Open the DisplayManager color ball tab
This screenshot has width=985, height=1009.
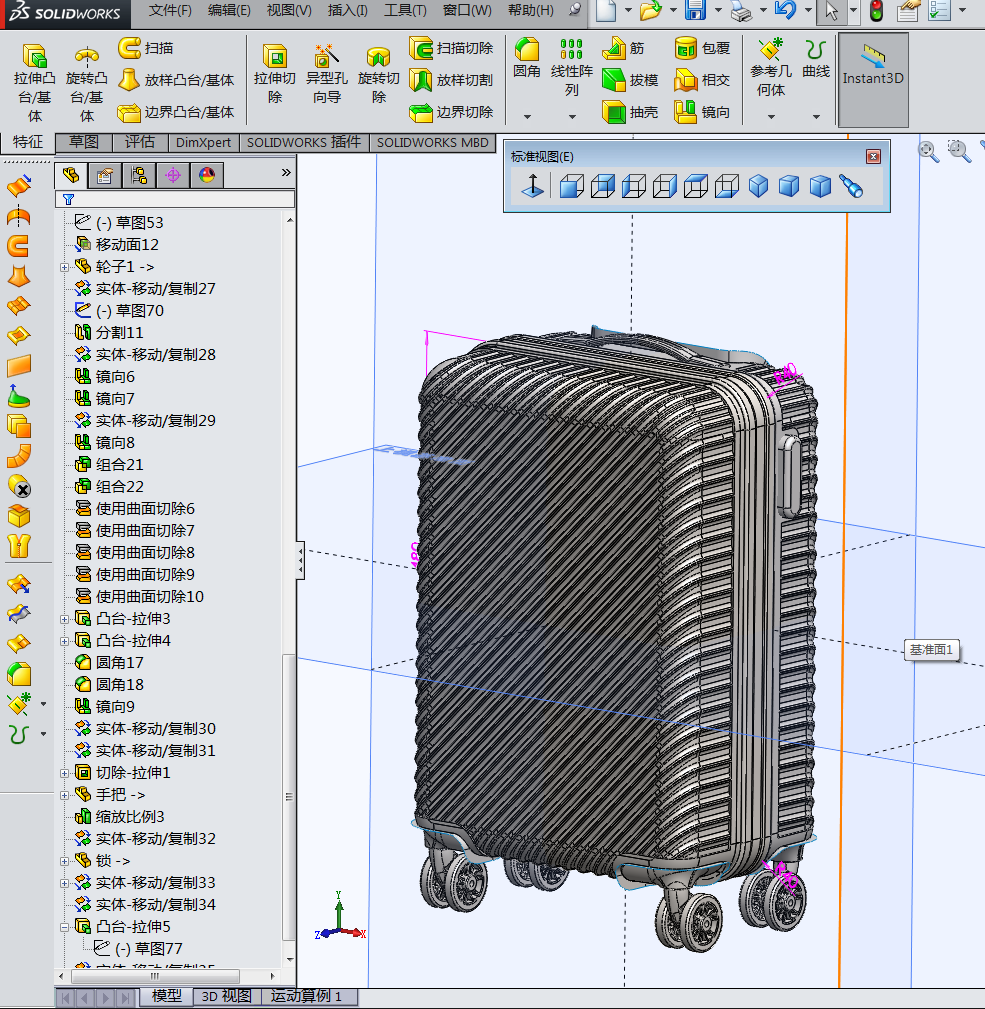207,176
